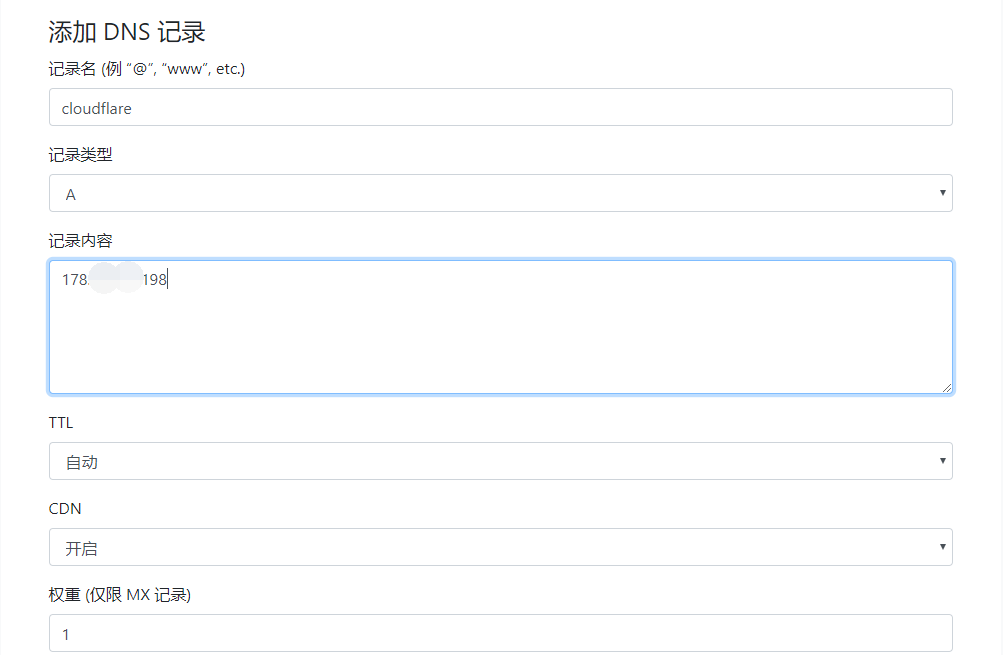Open the CDN dropdown showing 开启
The width and height of the screenshot is (1003, 655).
click(x=501, y=547)
